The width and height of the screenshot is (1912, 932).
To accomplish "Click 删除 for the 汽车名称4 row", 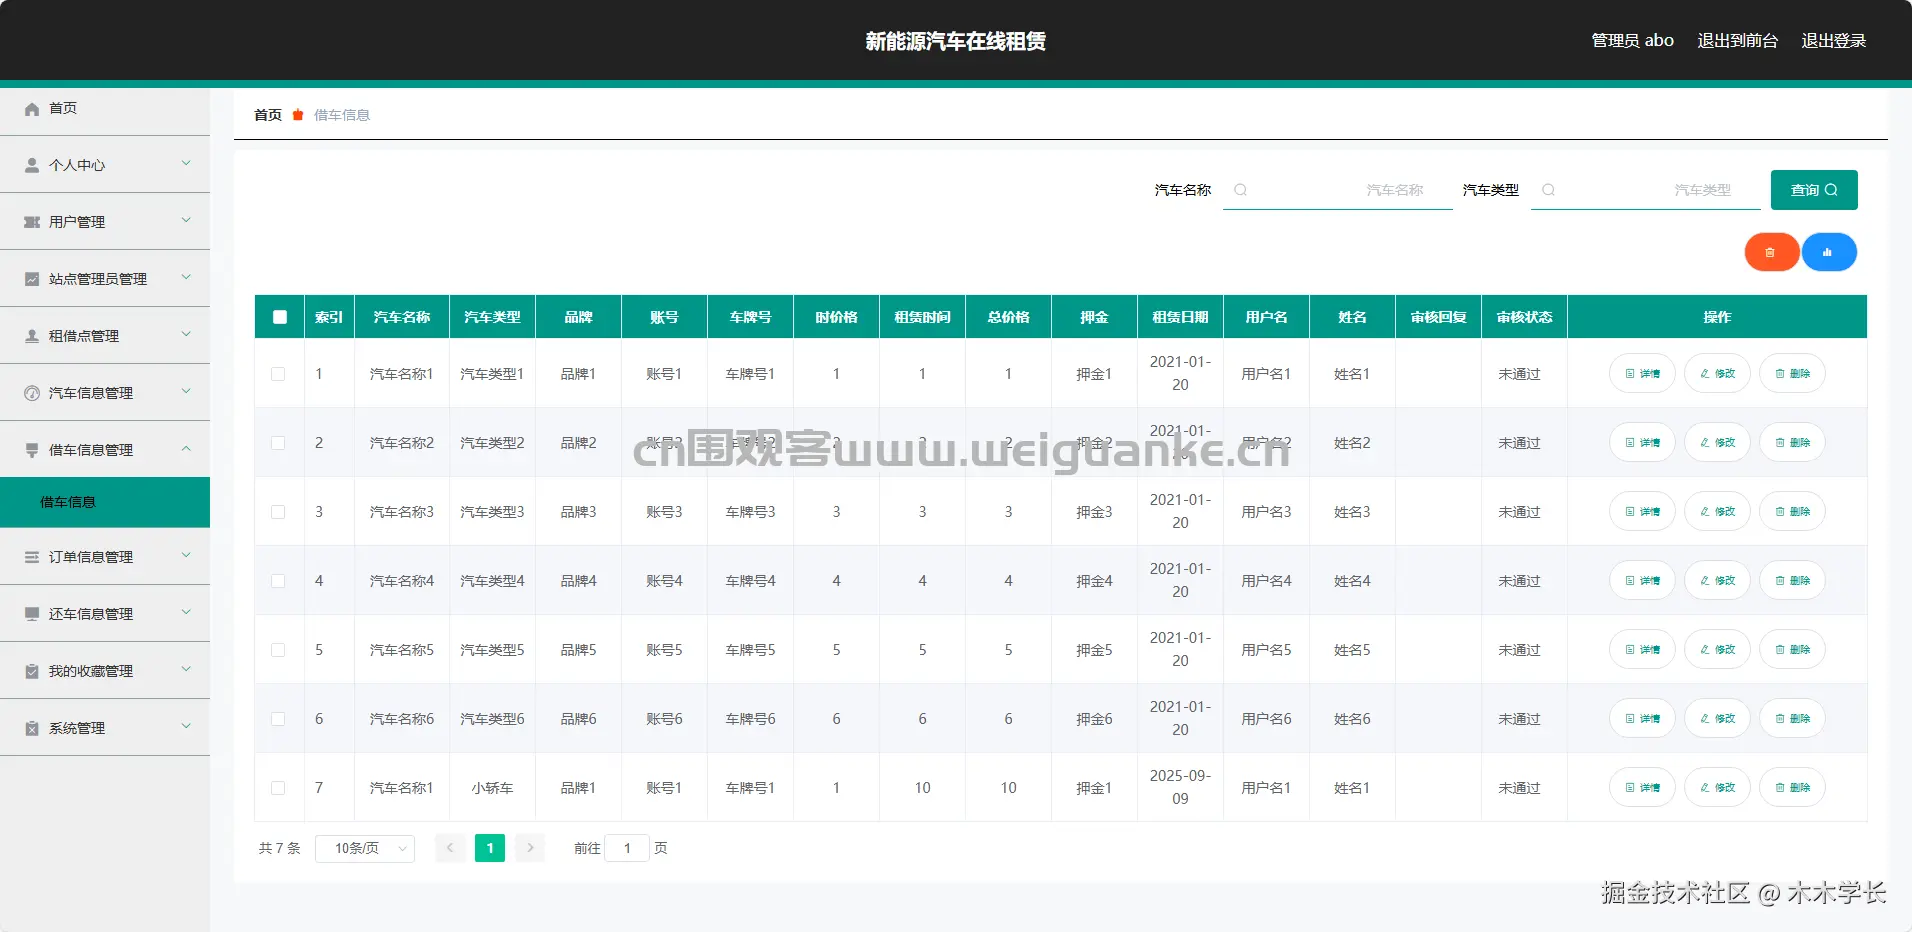I will (x=1793, y=581).
